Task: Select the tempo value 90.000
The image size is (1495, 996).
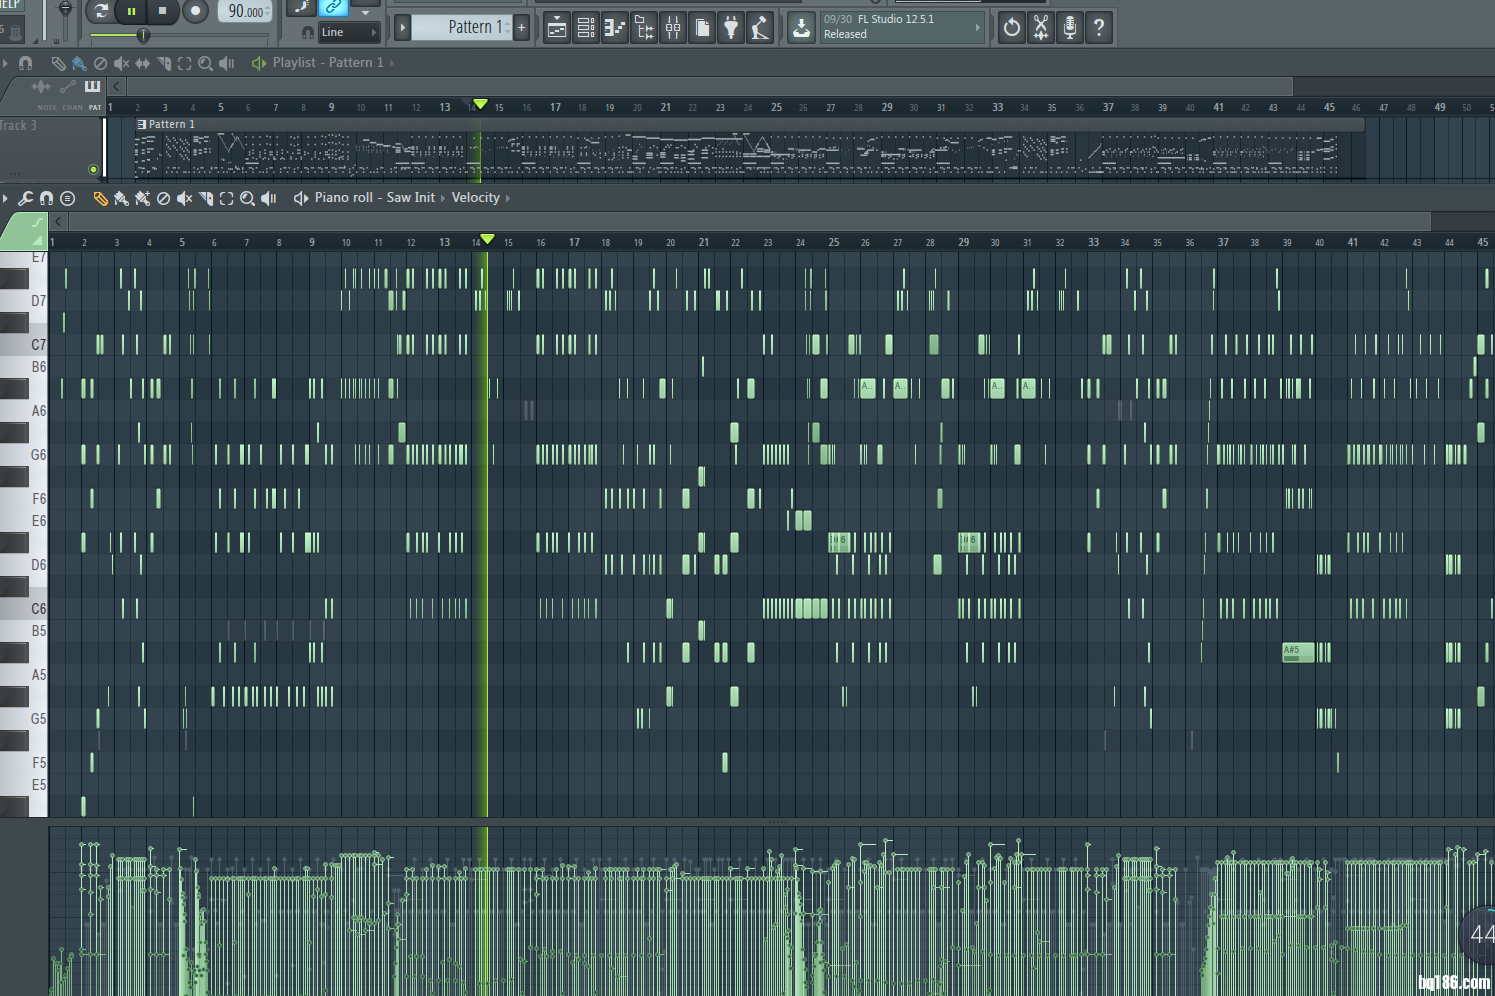Action: click(x=245, y=11)
